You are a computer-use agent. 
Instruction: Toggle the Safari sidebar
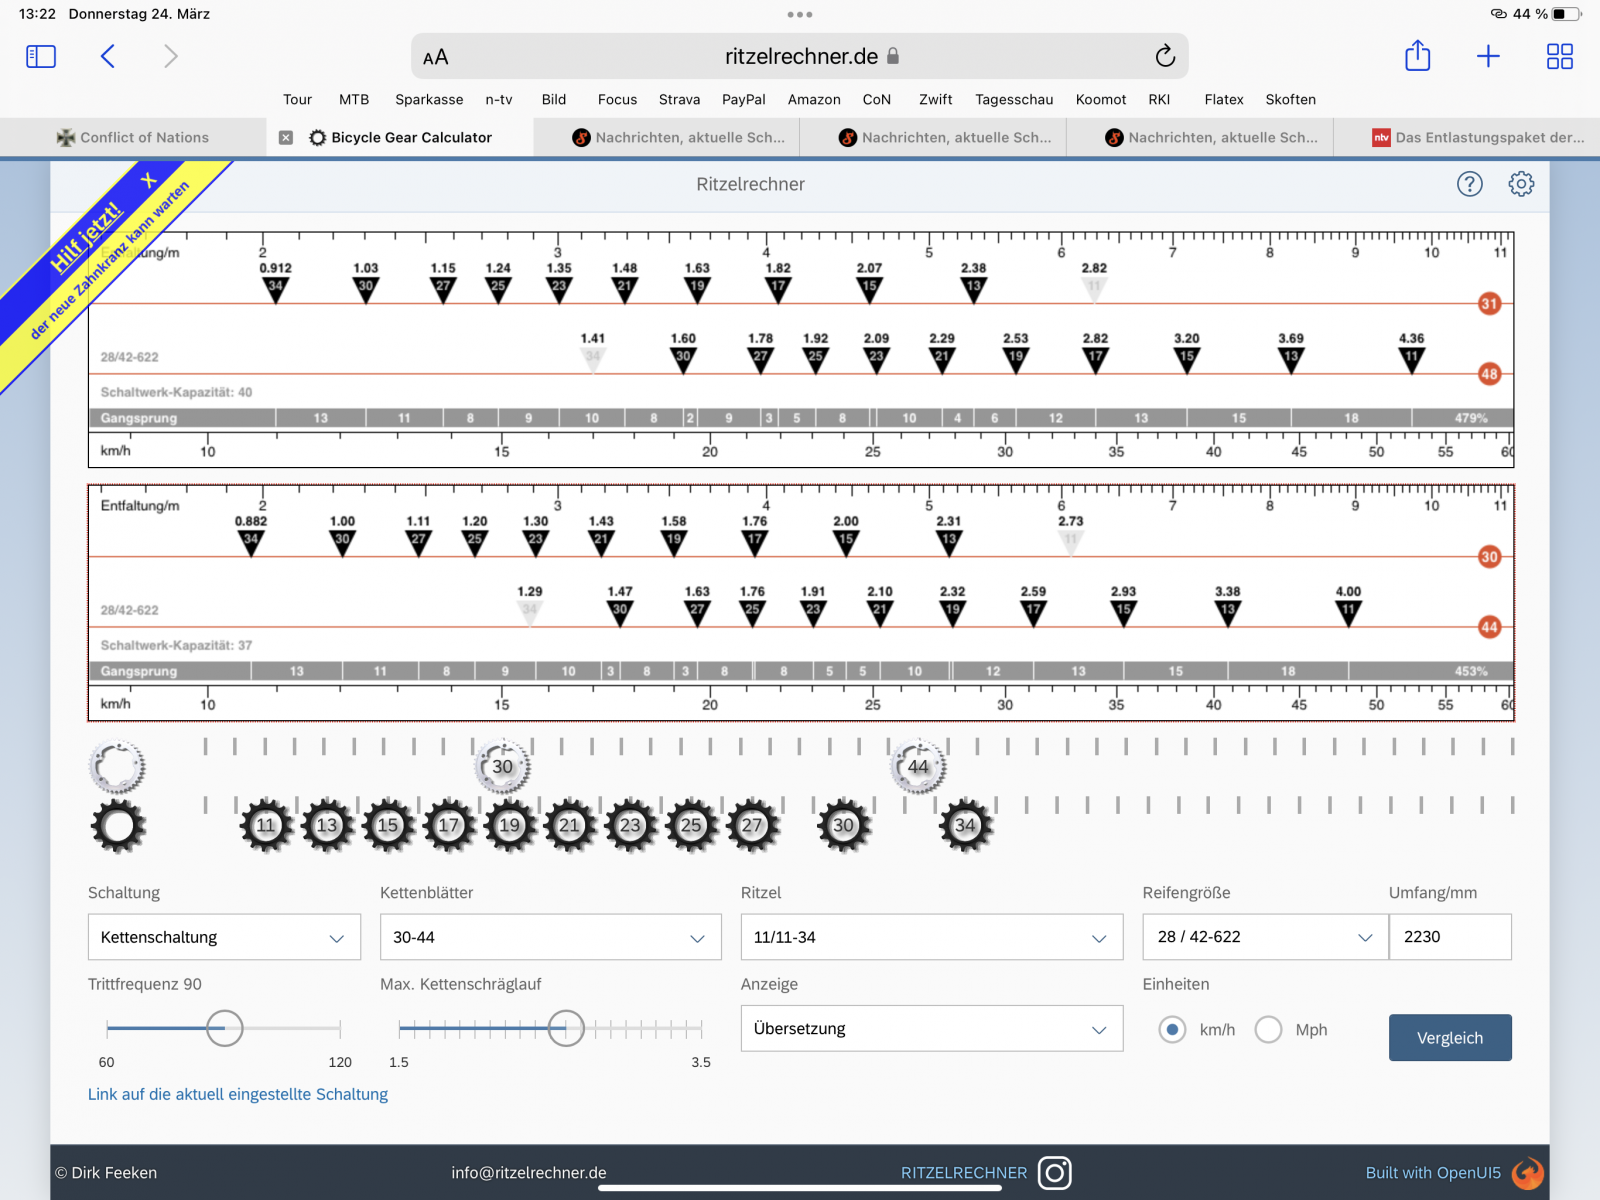(41, 56)
